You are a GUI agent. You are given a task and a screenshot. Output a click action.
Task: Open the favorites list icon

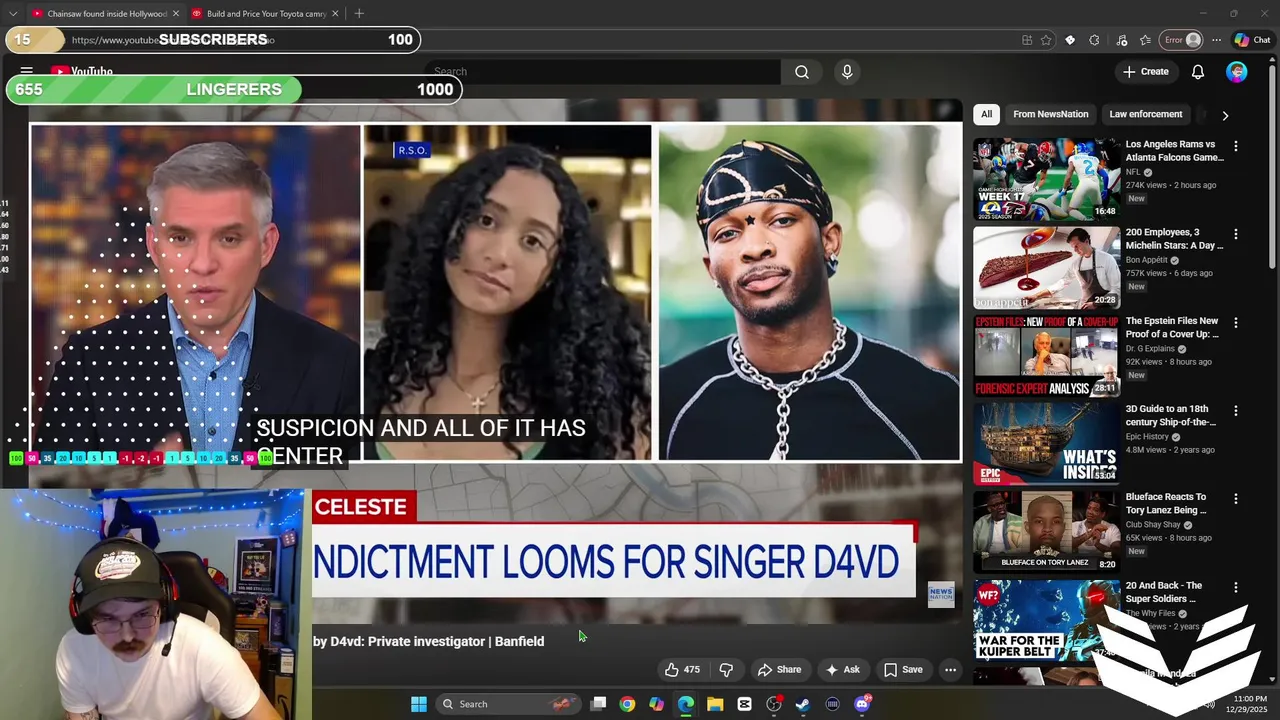coord(1145,40)
